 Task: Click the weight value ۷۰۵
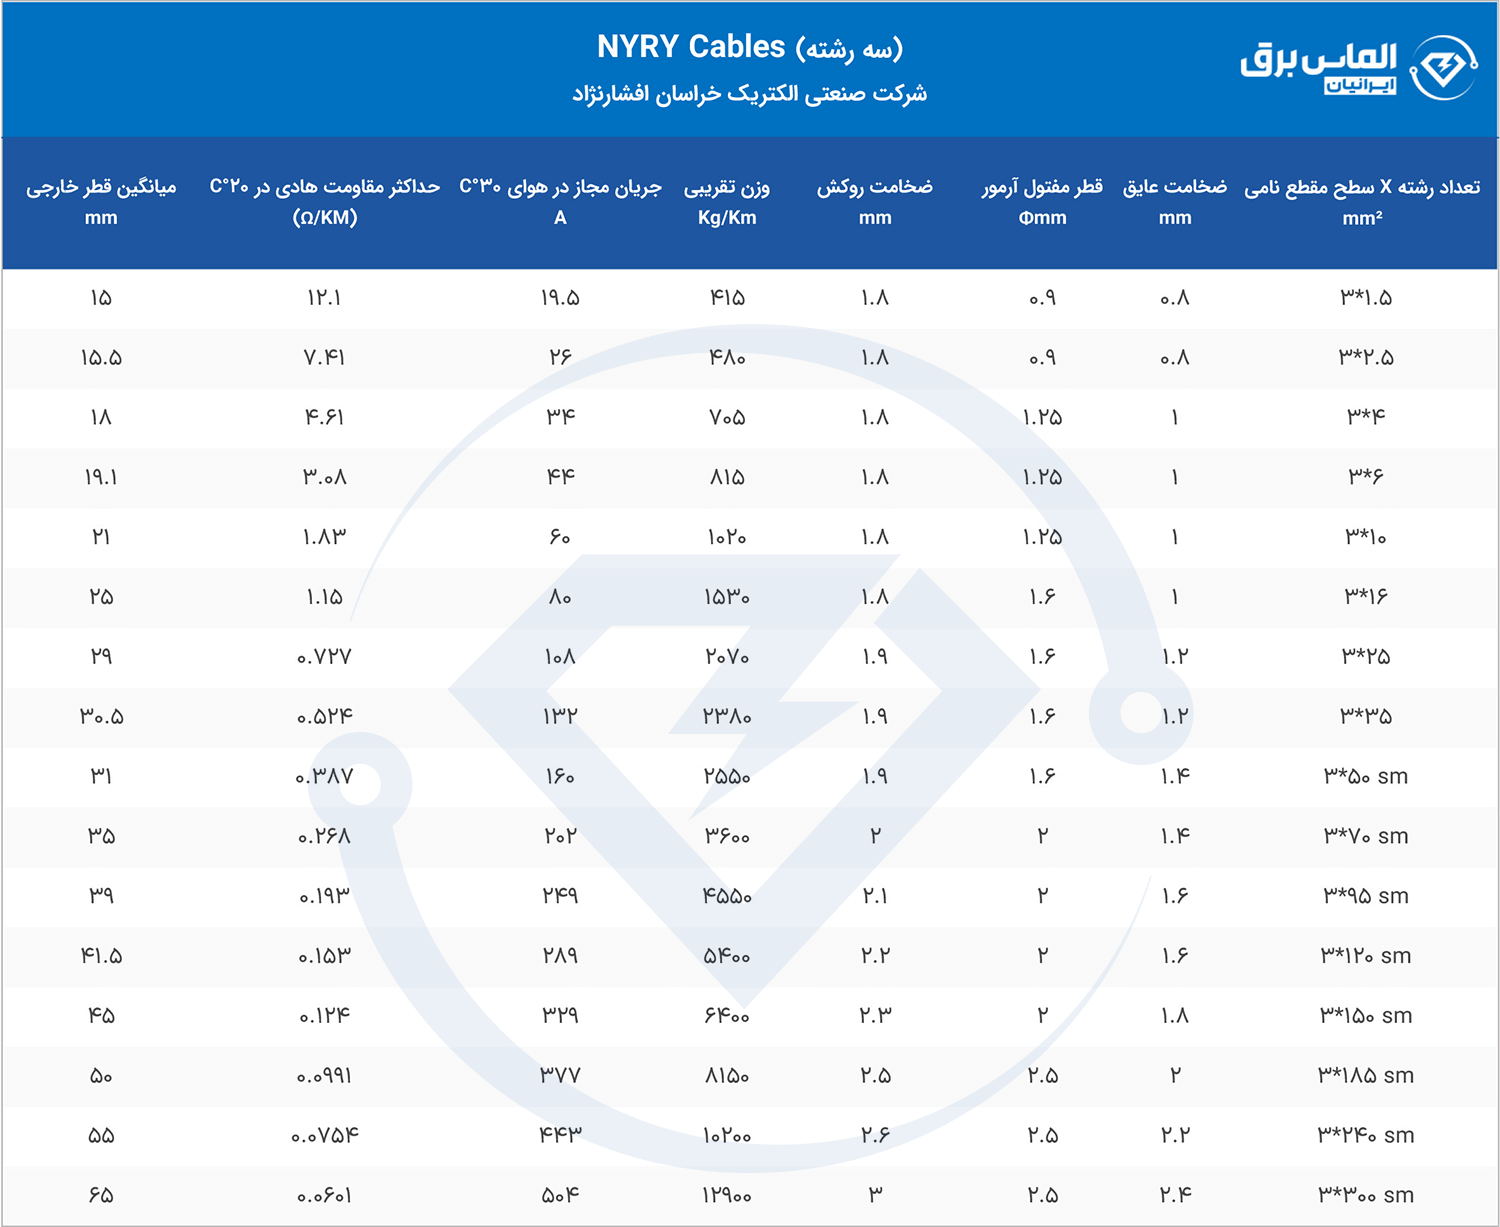coord(727,417)
